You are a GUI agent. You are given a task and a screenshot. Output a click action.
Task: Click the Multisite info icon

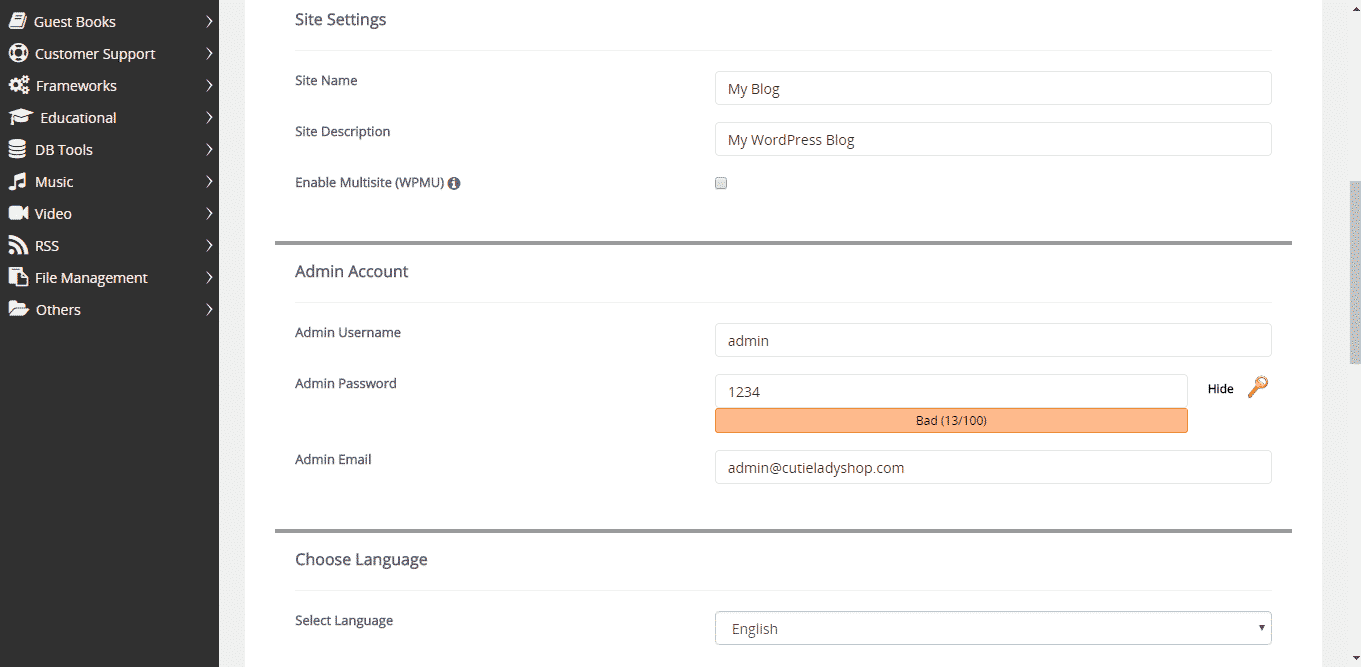click(454, 183)
